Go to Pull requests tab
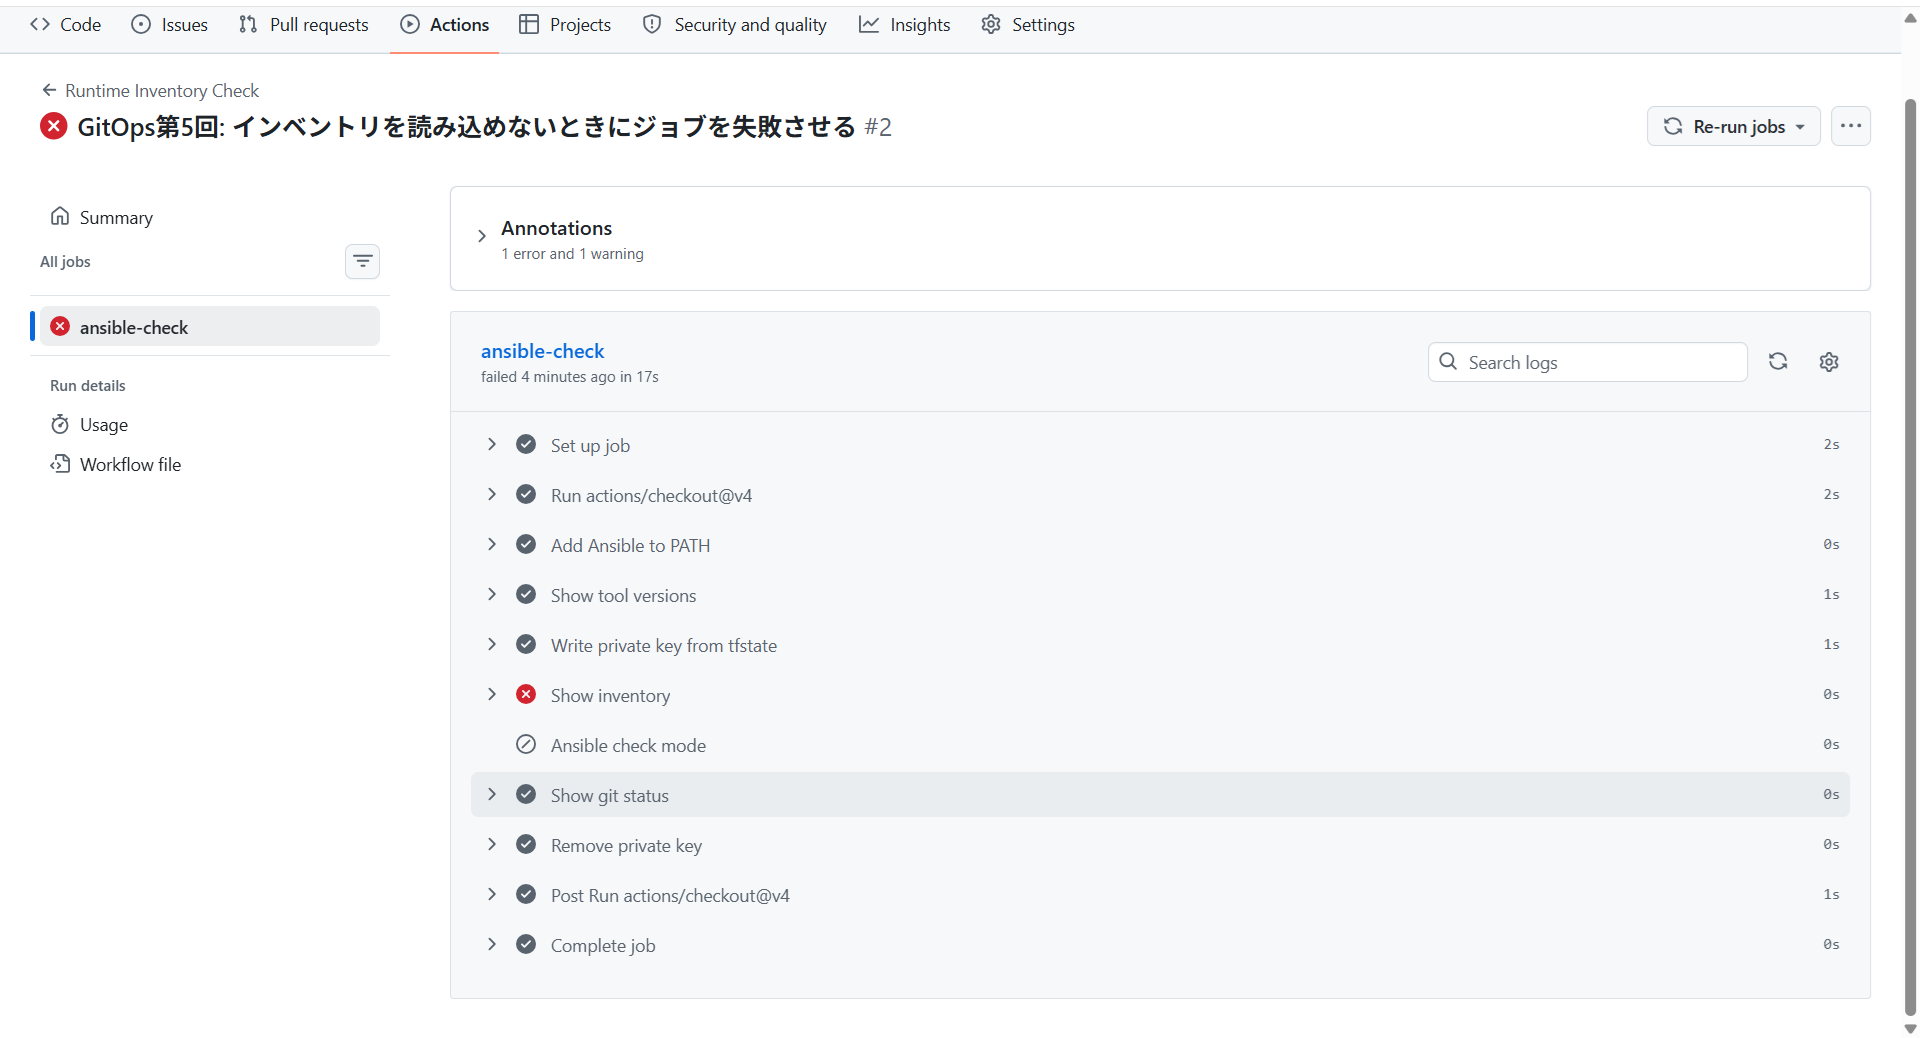The width and height of the screenshot is (1920, 1038). tap(304, 25)
